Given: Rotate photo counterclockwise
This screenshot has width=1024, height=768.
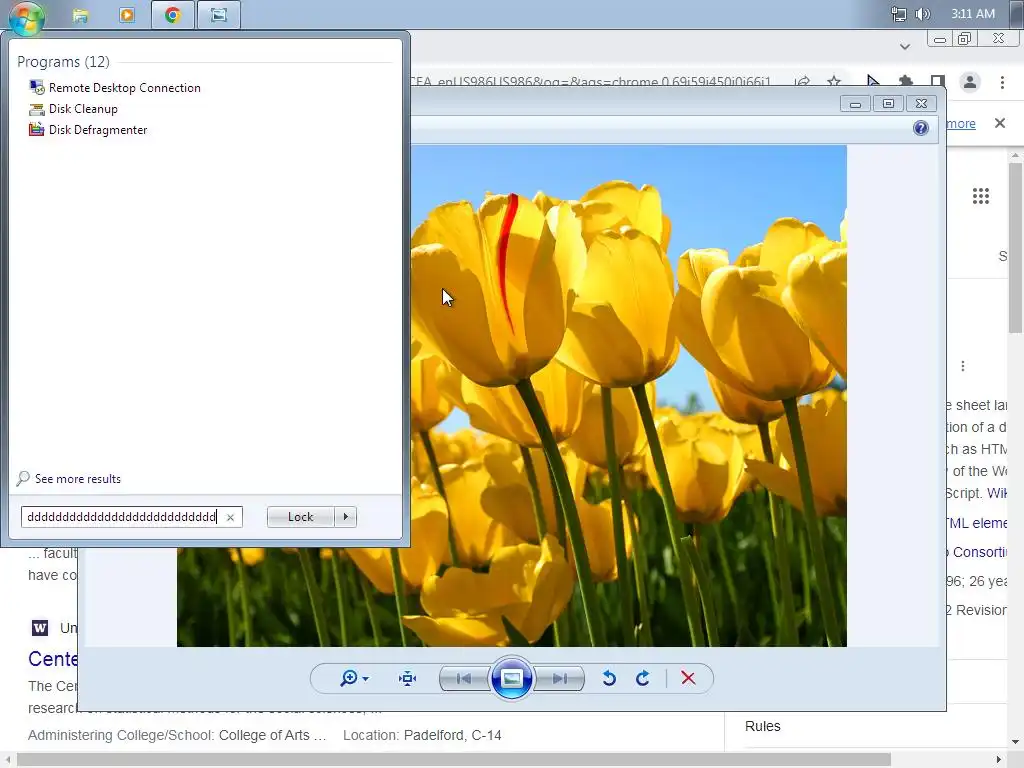Looking at the screenshot, I should click(609, 679).
